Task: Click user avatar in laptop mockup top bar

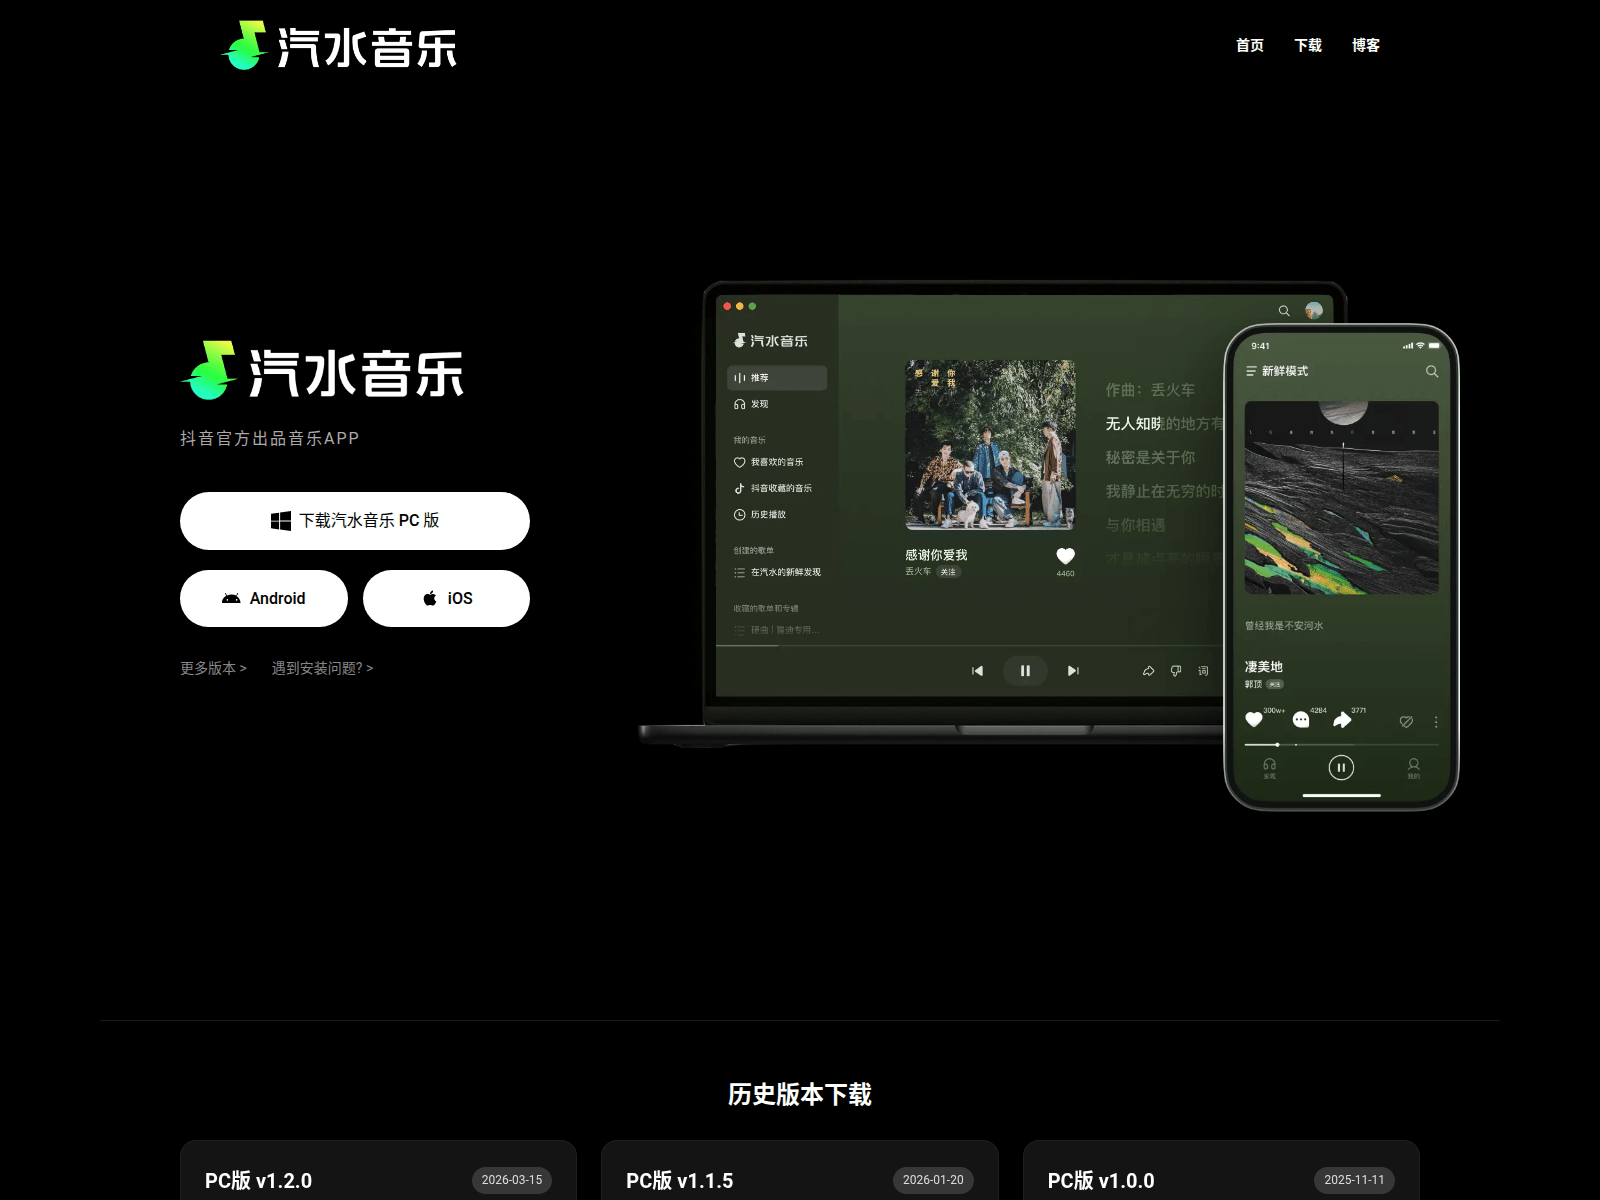Action: click(x=1314, y=310)
